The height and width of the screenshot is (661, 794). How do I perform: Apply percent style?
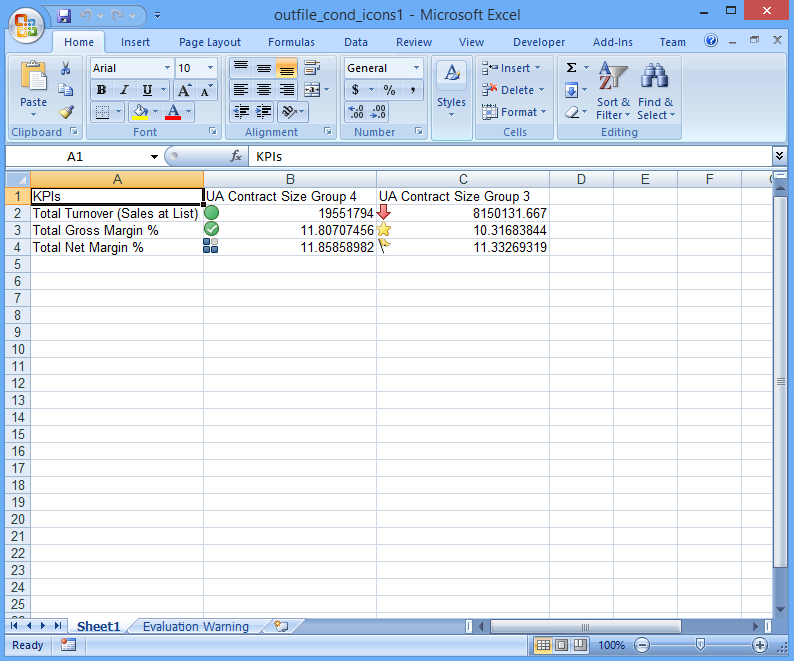click(x=389, y=90)
